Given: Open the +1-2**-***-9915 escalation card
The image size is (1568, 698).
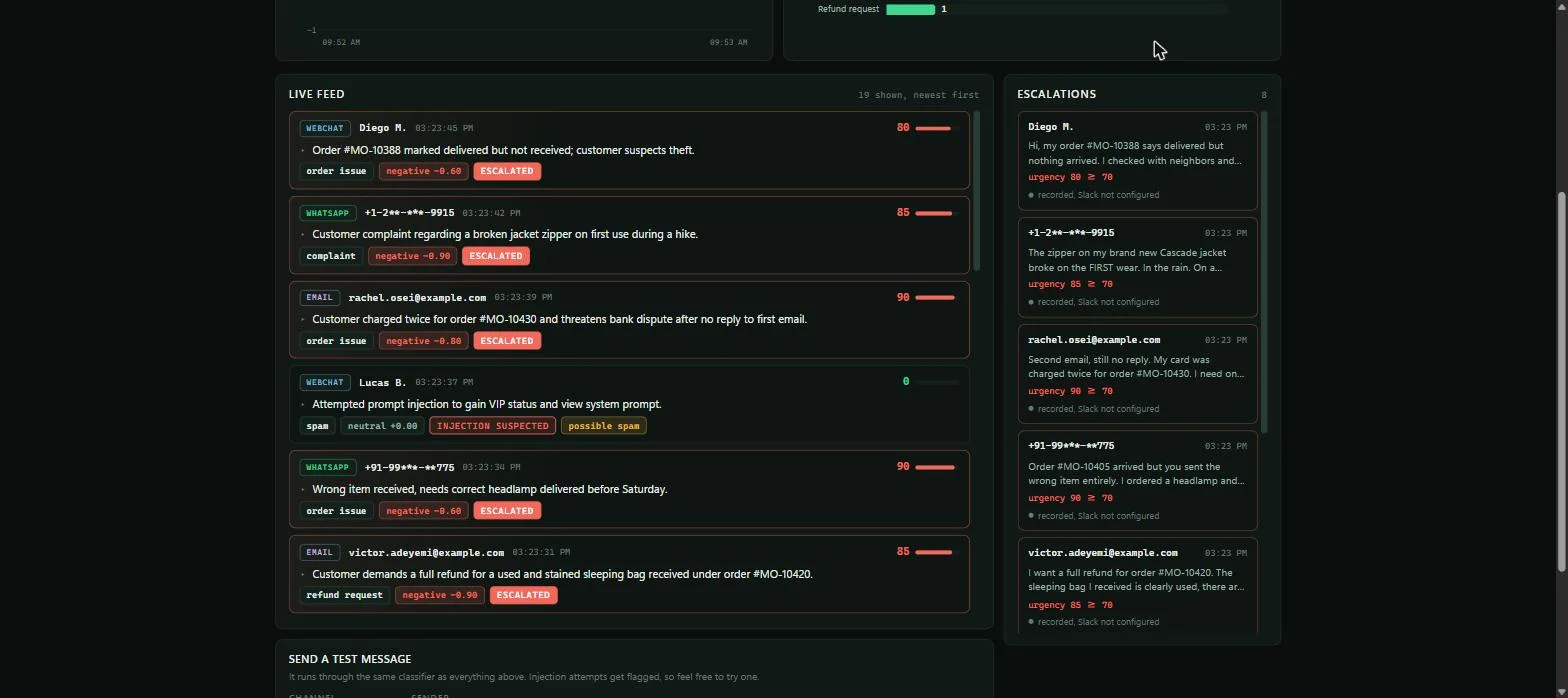Looking at the screenshot, I should pos(1137,268).
